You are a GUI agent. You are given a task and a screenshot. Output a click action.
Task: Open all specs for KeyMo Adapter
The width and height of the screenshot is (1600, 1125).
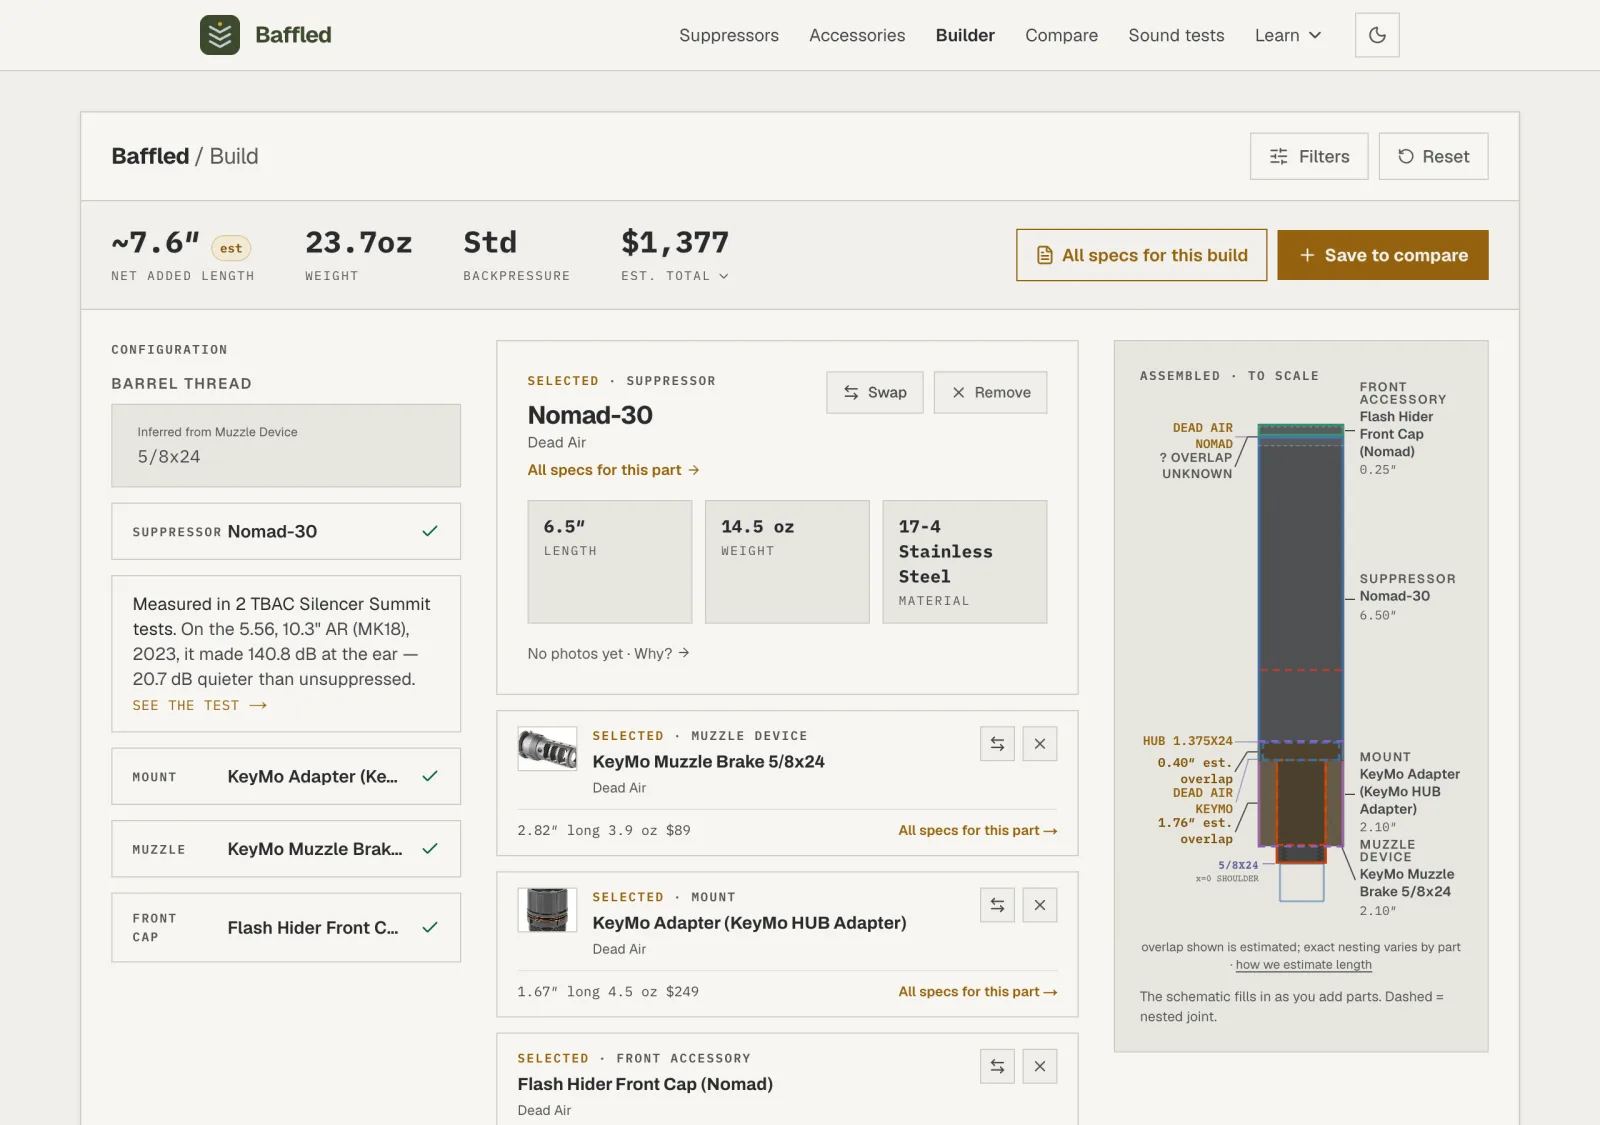(x=977, y=992)
